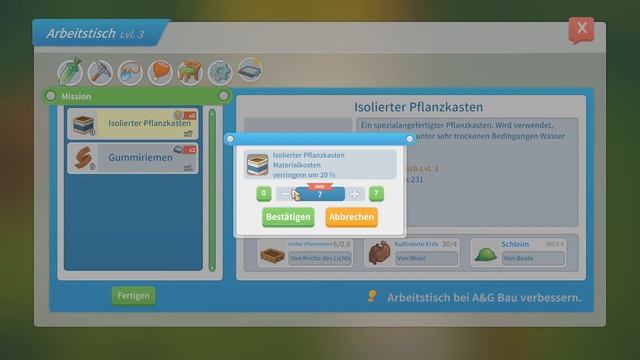640x360 pixels.
Task: Click the Gummiriemen belt thumbnail in list
Action: pos(83,158)
